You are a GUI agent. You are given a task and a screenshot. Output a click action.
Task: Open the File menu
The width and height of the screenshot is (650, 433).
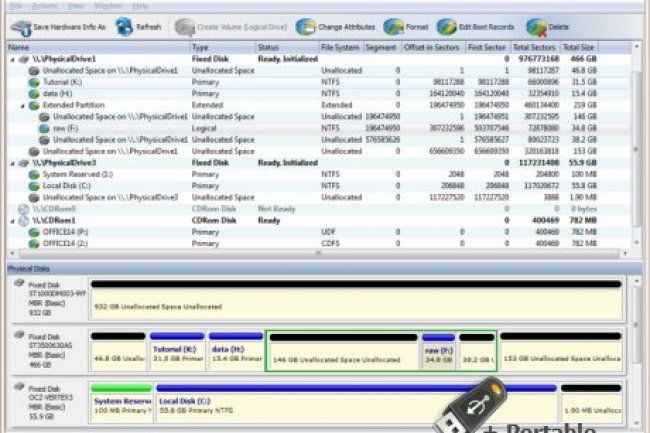(14, 6)
